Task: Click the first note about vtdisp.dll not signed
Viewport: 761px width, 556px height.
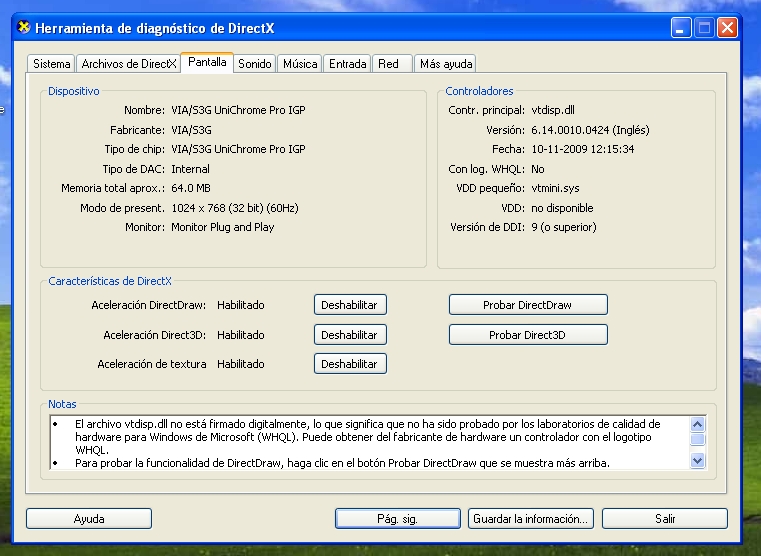Action: [367, 437]
